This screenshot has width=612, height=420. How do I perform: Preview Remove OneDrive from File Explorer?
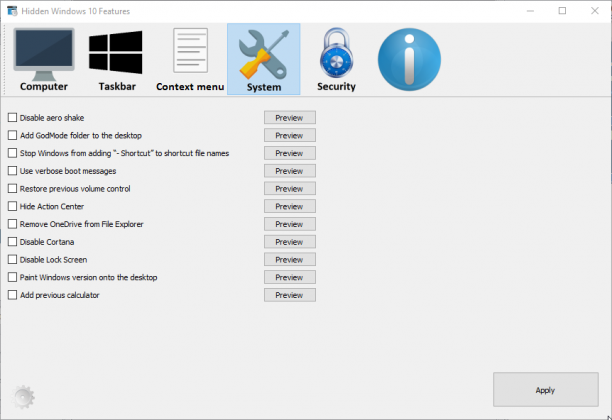(x=290, y=224)
